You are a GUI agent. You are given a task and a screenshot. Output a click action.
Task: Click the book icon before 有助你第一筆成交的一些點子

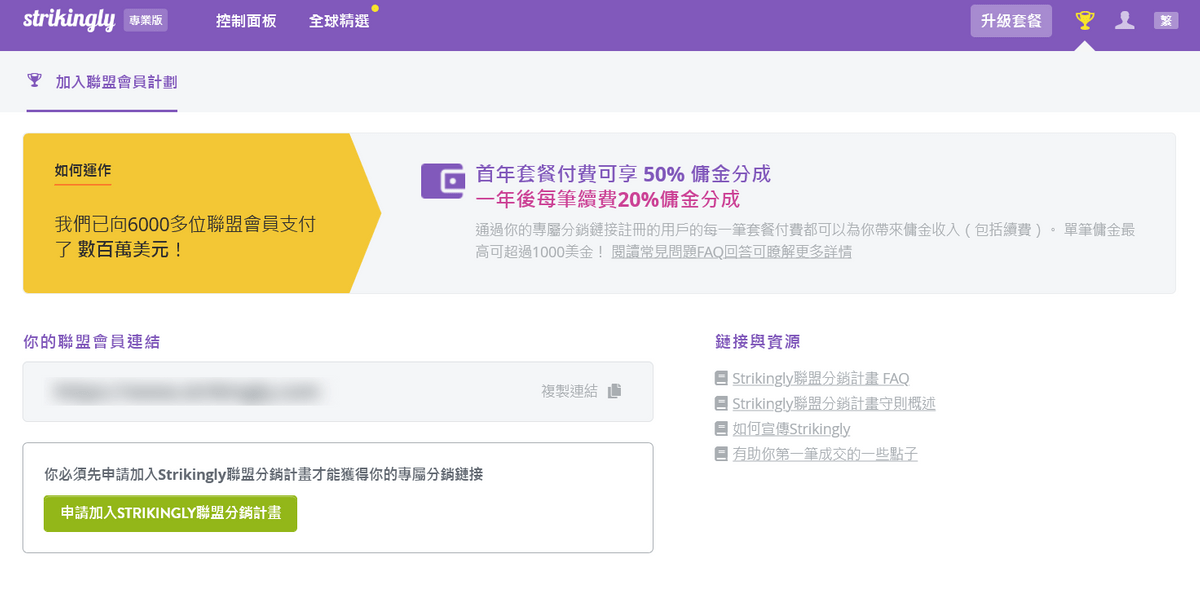coord(721,454)
